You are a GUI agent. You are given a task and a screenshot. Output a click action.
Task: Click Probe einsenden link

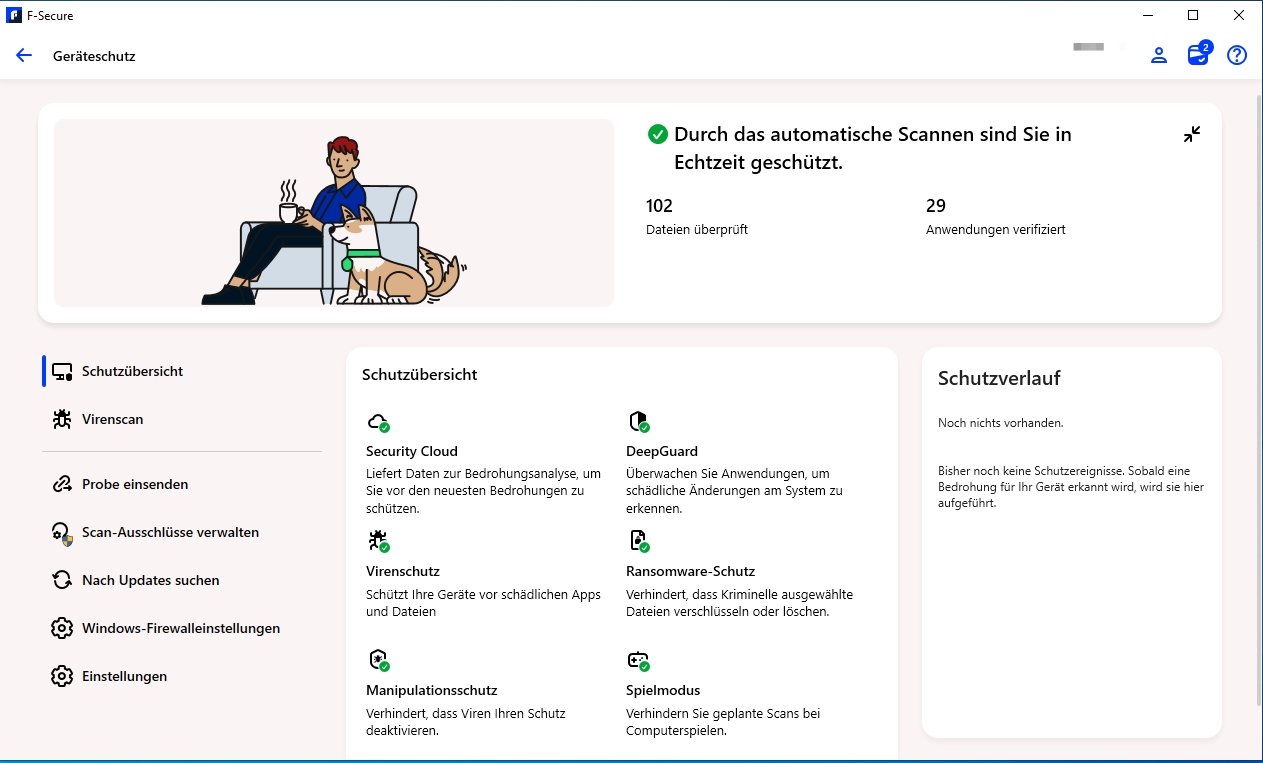(x=134, y=484)
